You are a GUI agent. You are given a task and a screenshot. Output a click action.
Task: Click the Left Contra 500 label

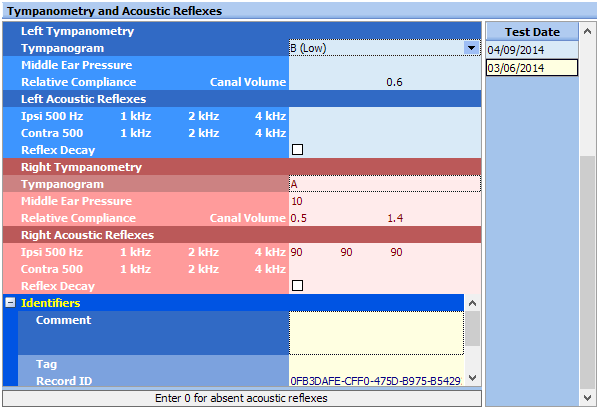coord(52,133)
